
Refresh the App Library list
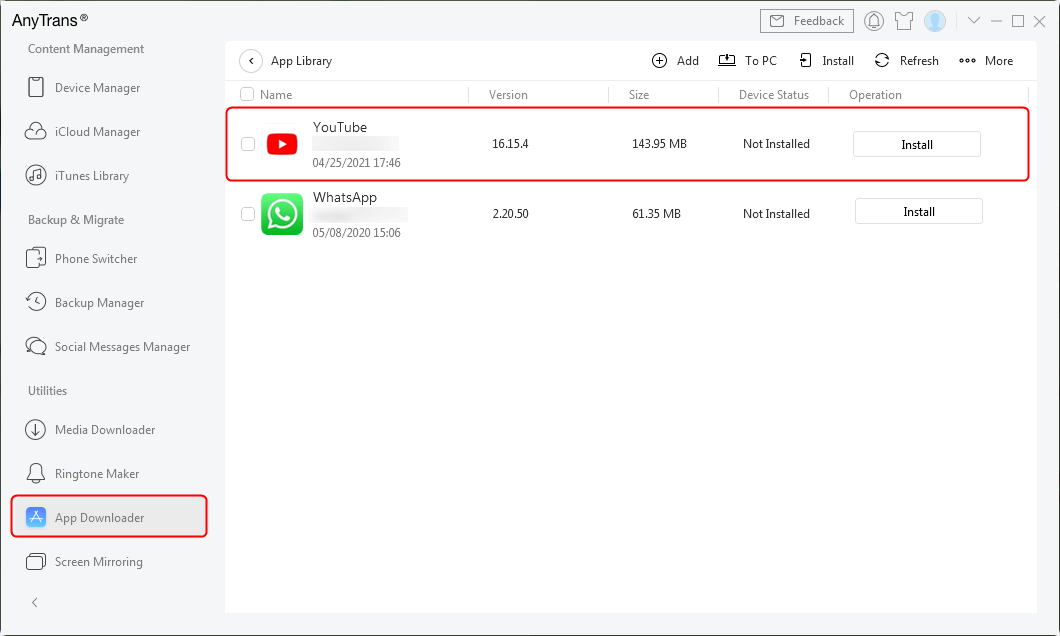pyautogui.click(x=906, y=61)
